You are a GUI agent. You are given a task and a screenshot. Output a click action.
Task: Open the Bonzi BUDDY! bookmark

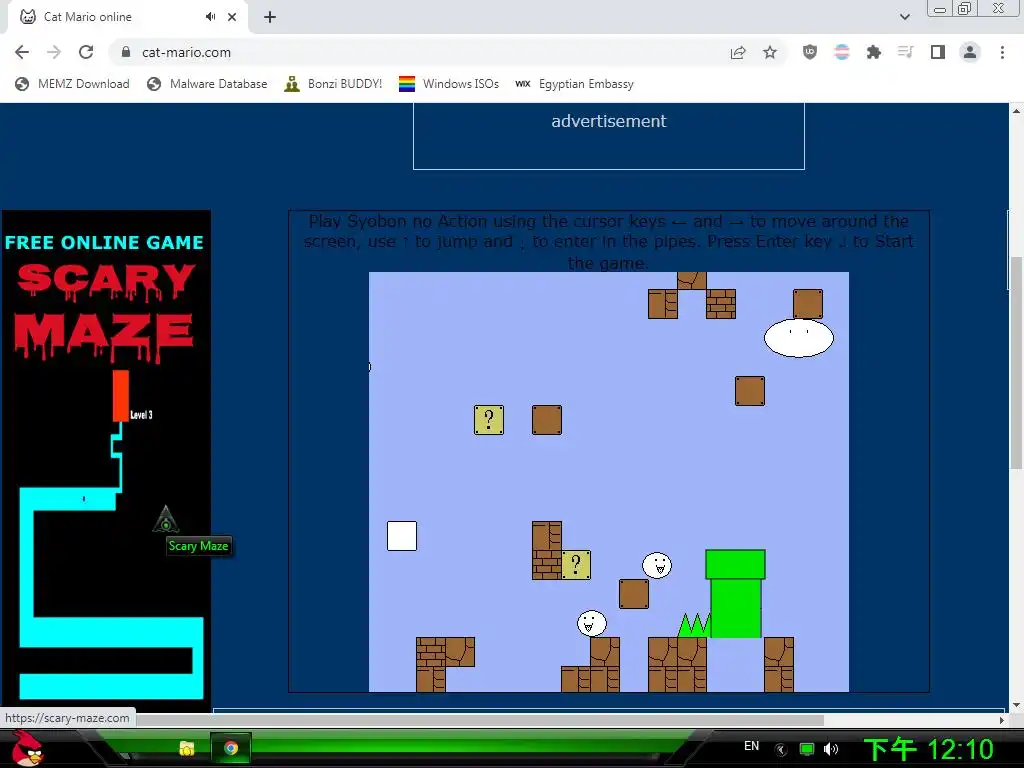(333, 84)
